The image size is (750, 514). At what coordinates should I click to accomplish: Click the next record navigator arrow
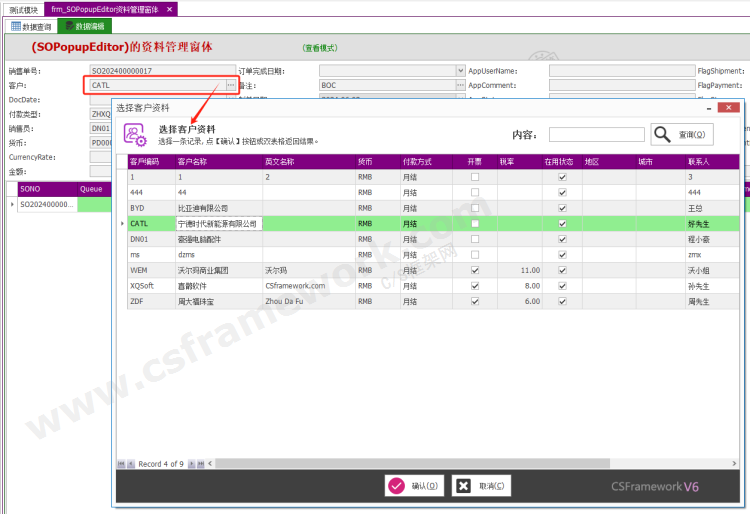point(190,464)
